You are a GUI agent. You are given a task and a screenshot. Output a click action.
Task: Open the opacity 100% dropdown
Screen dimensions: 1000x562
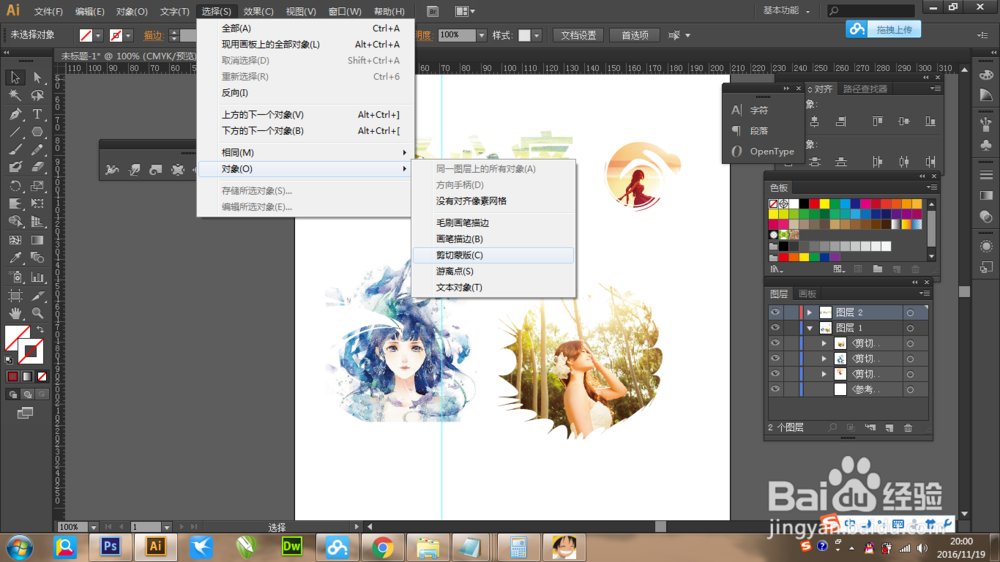(482, 35)
